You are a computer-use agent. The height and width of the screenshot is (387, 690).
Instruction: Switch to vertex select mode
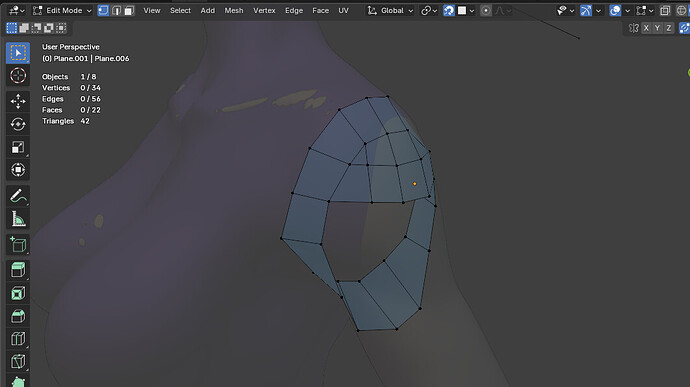tap(103, 10)
